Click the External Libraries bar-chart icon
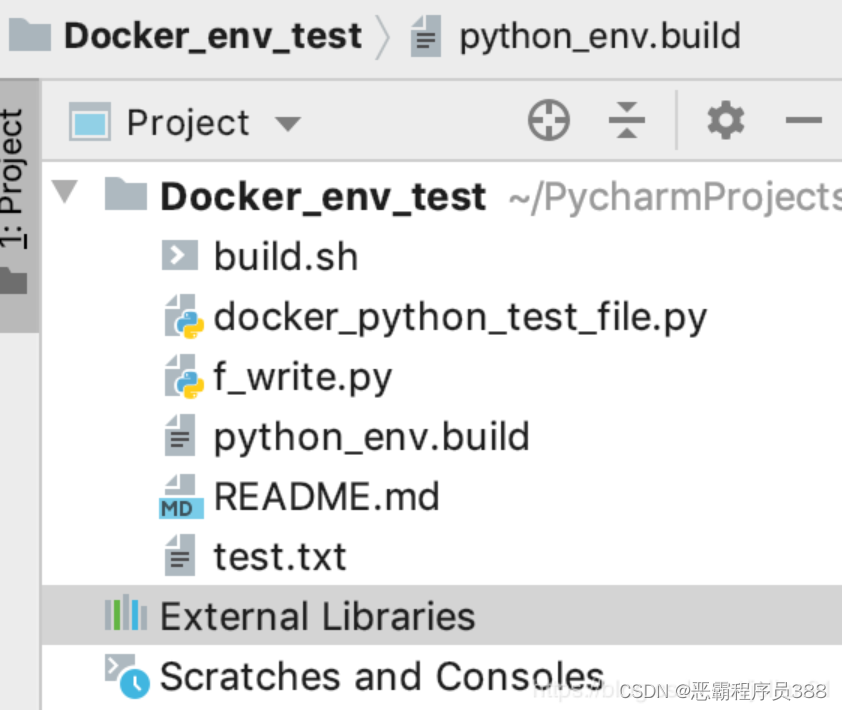The image size is (842, 710). [x=126, y=614]
